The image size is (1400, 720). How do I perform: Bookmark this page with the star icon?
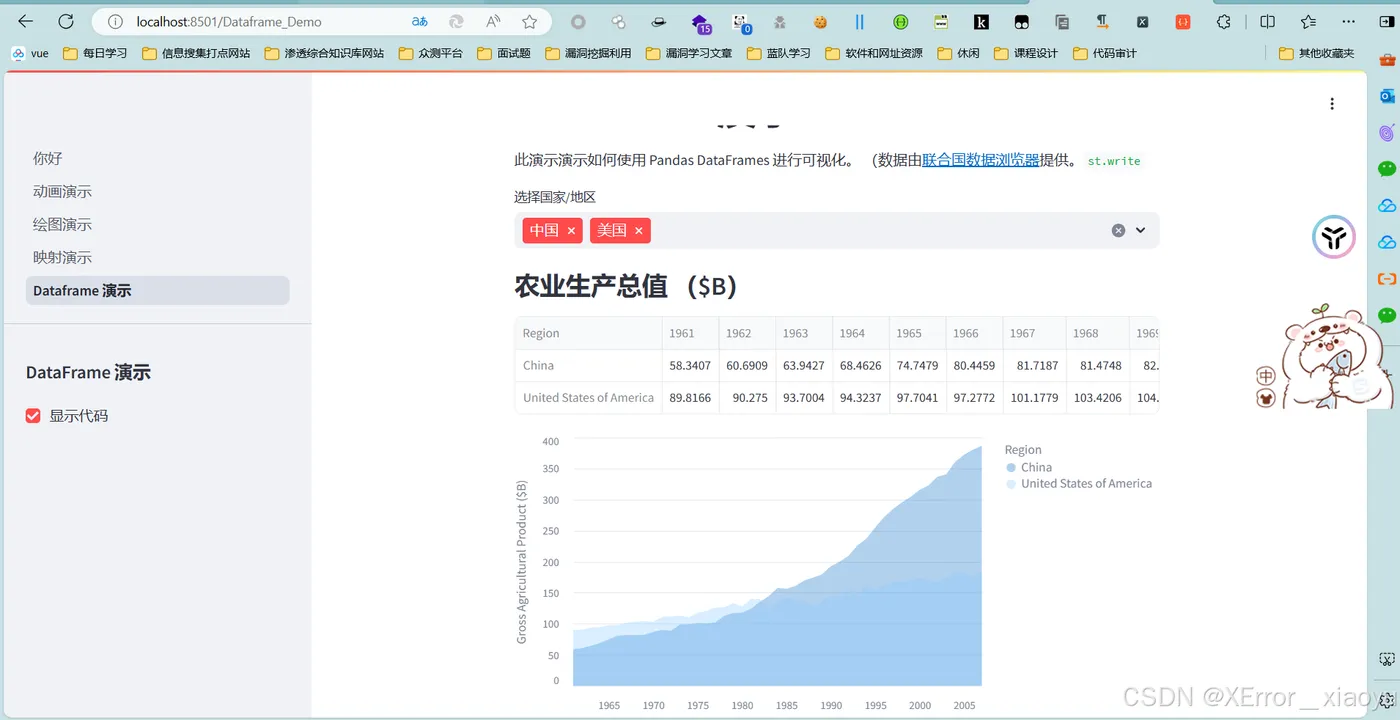(x=530, y=21)
